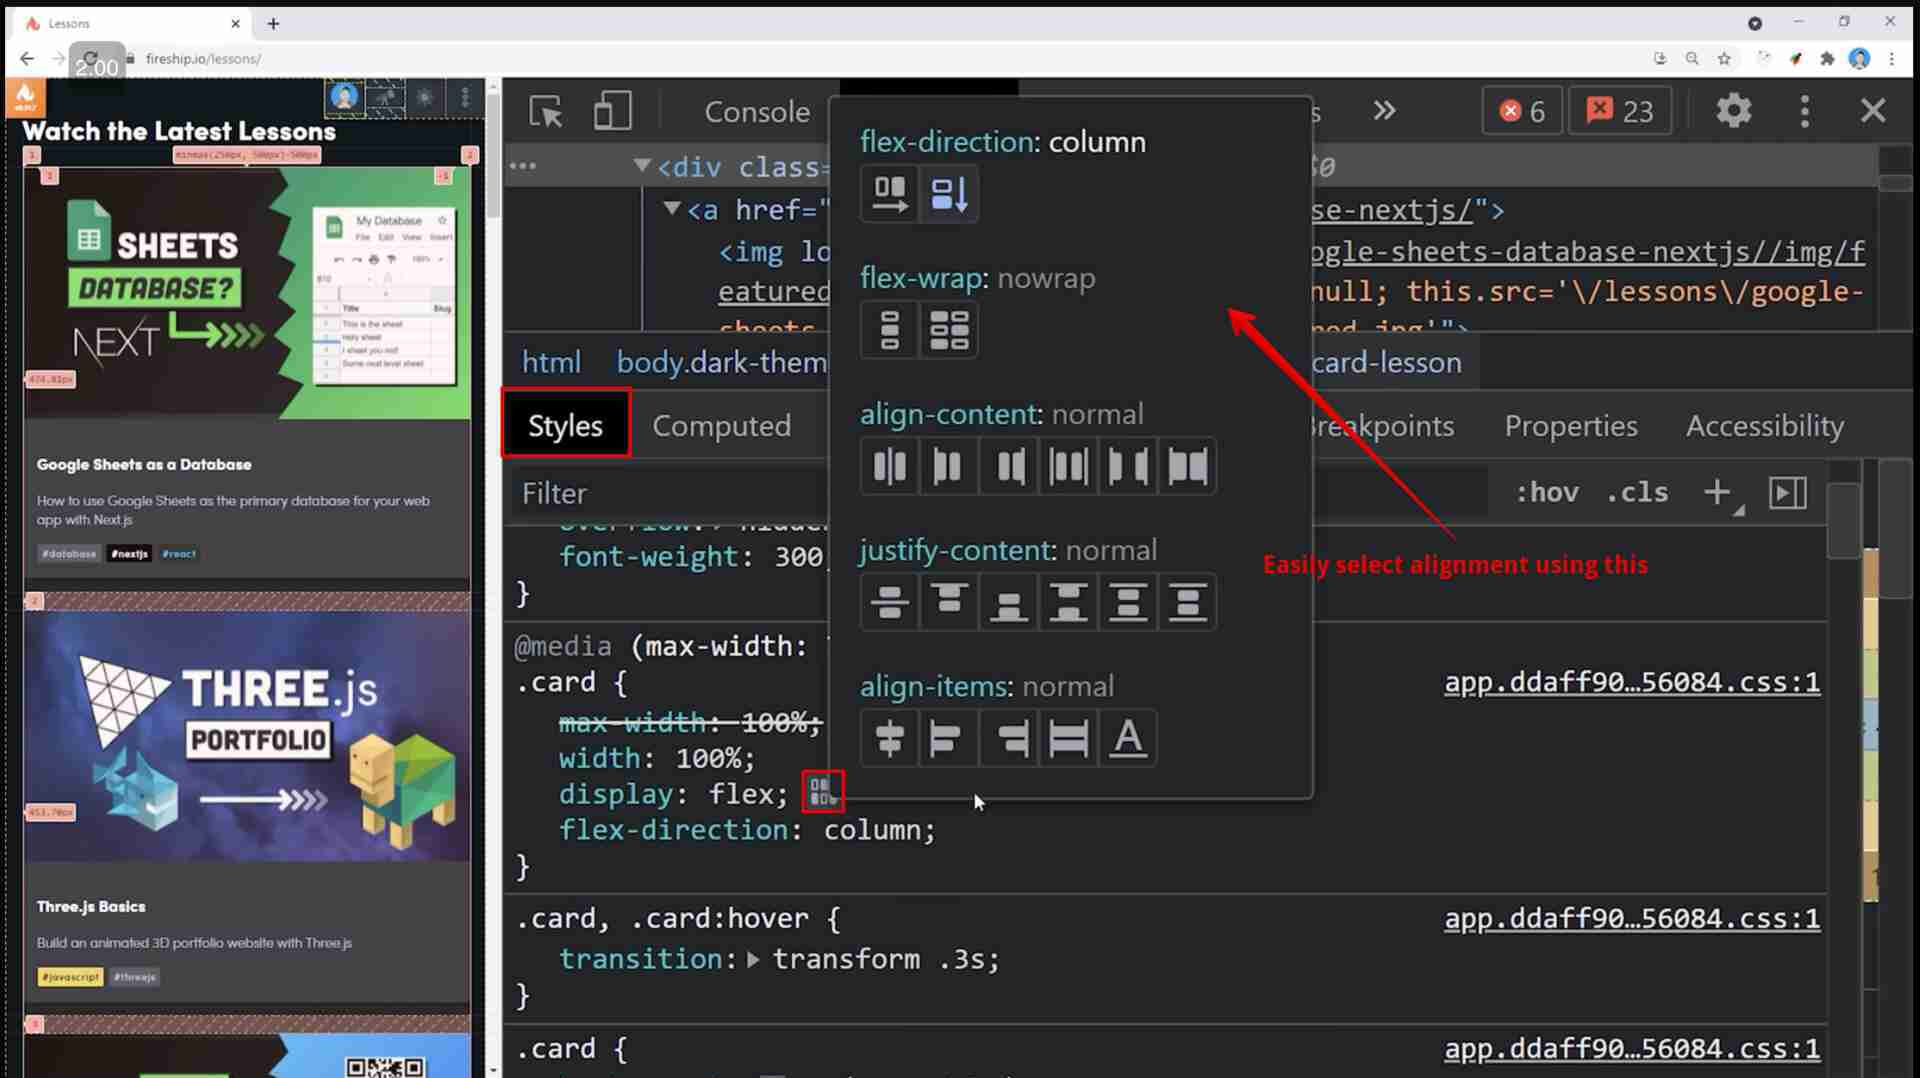Set justify-content to space-between
Image resolution: width=1920 pixels, height=1078 pixels.
click(x=1068, y=602)
